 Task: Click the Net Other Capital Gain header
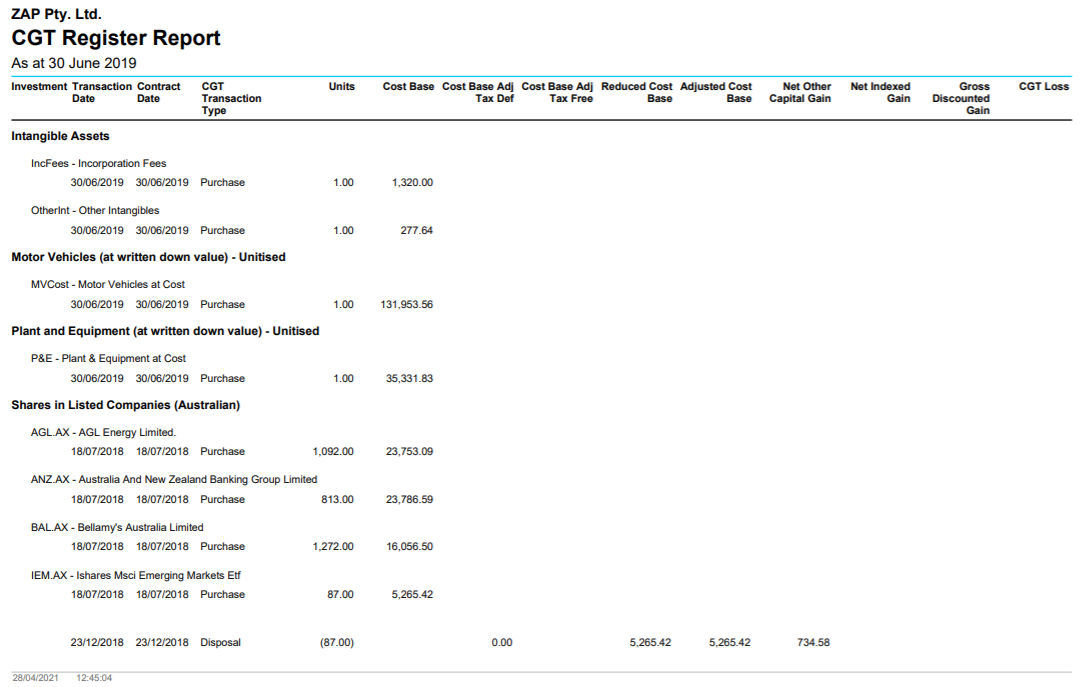tap(800, 93)
